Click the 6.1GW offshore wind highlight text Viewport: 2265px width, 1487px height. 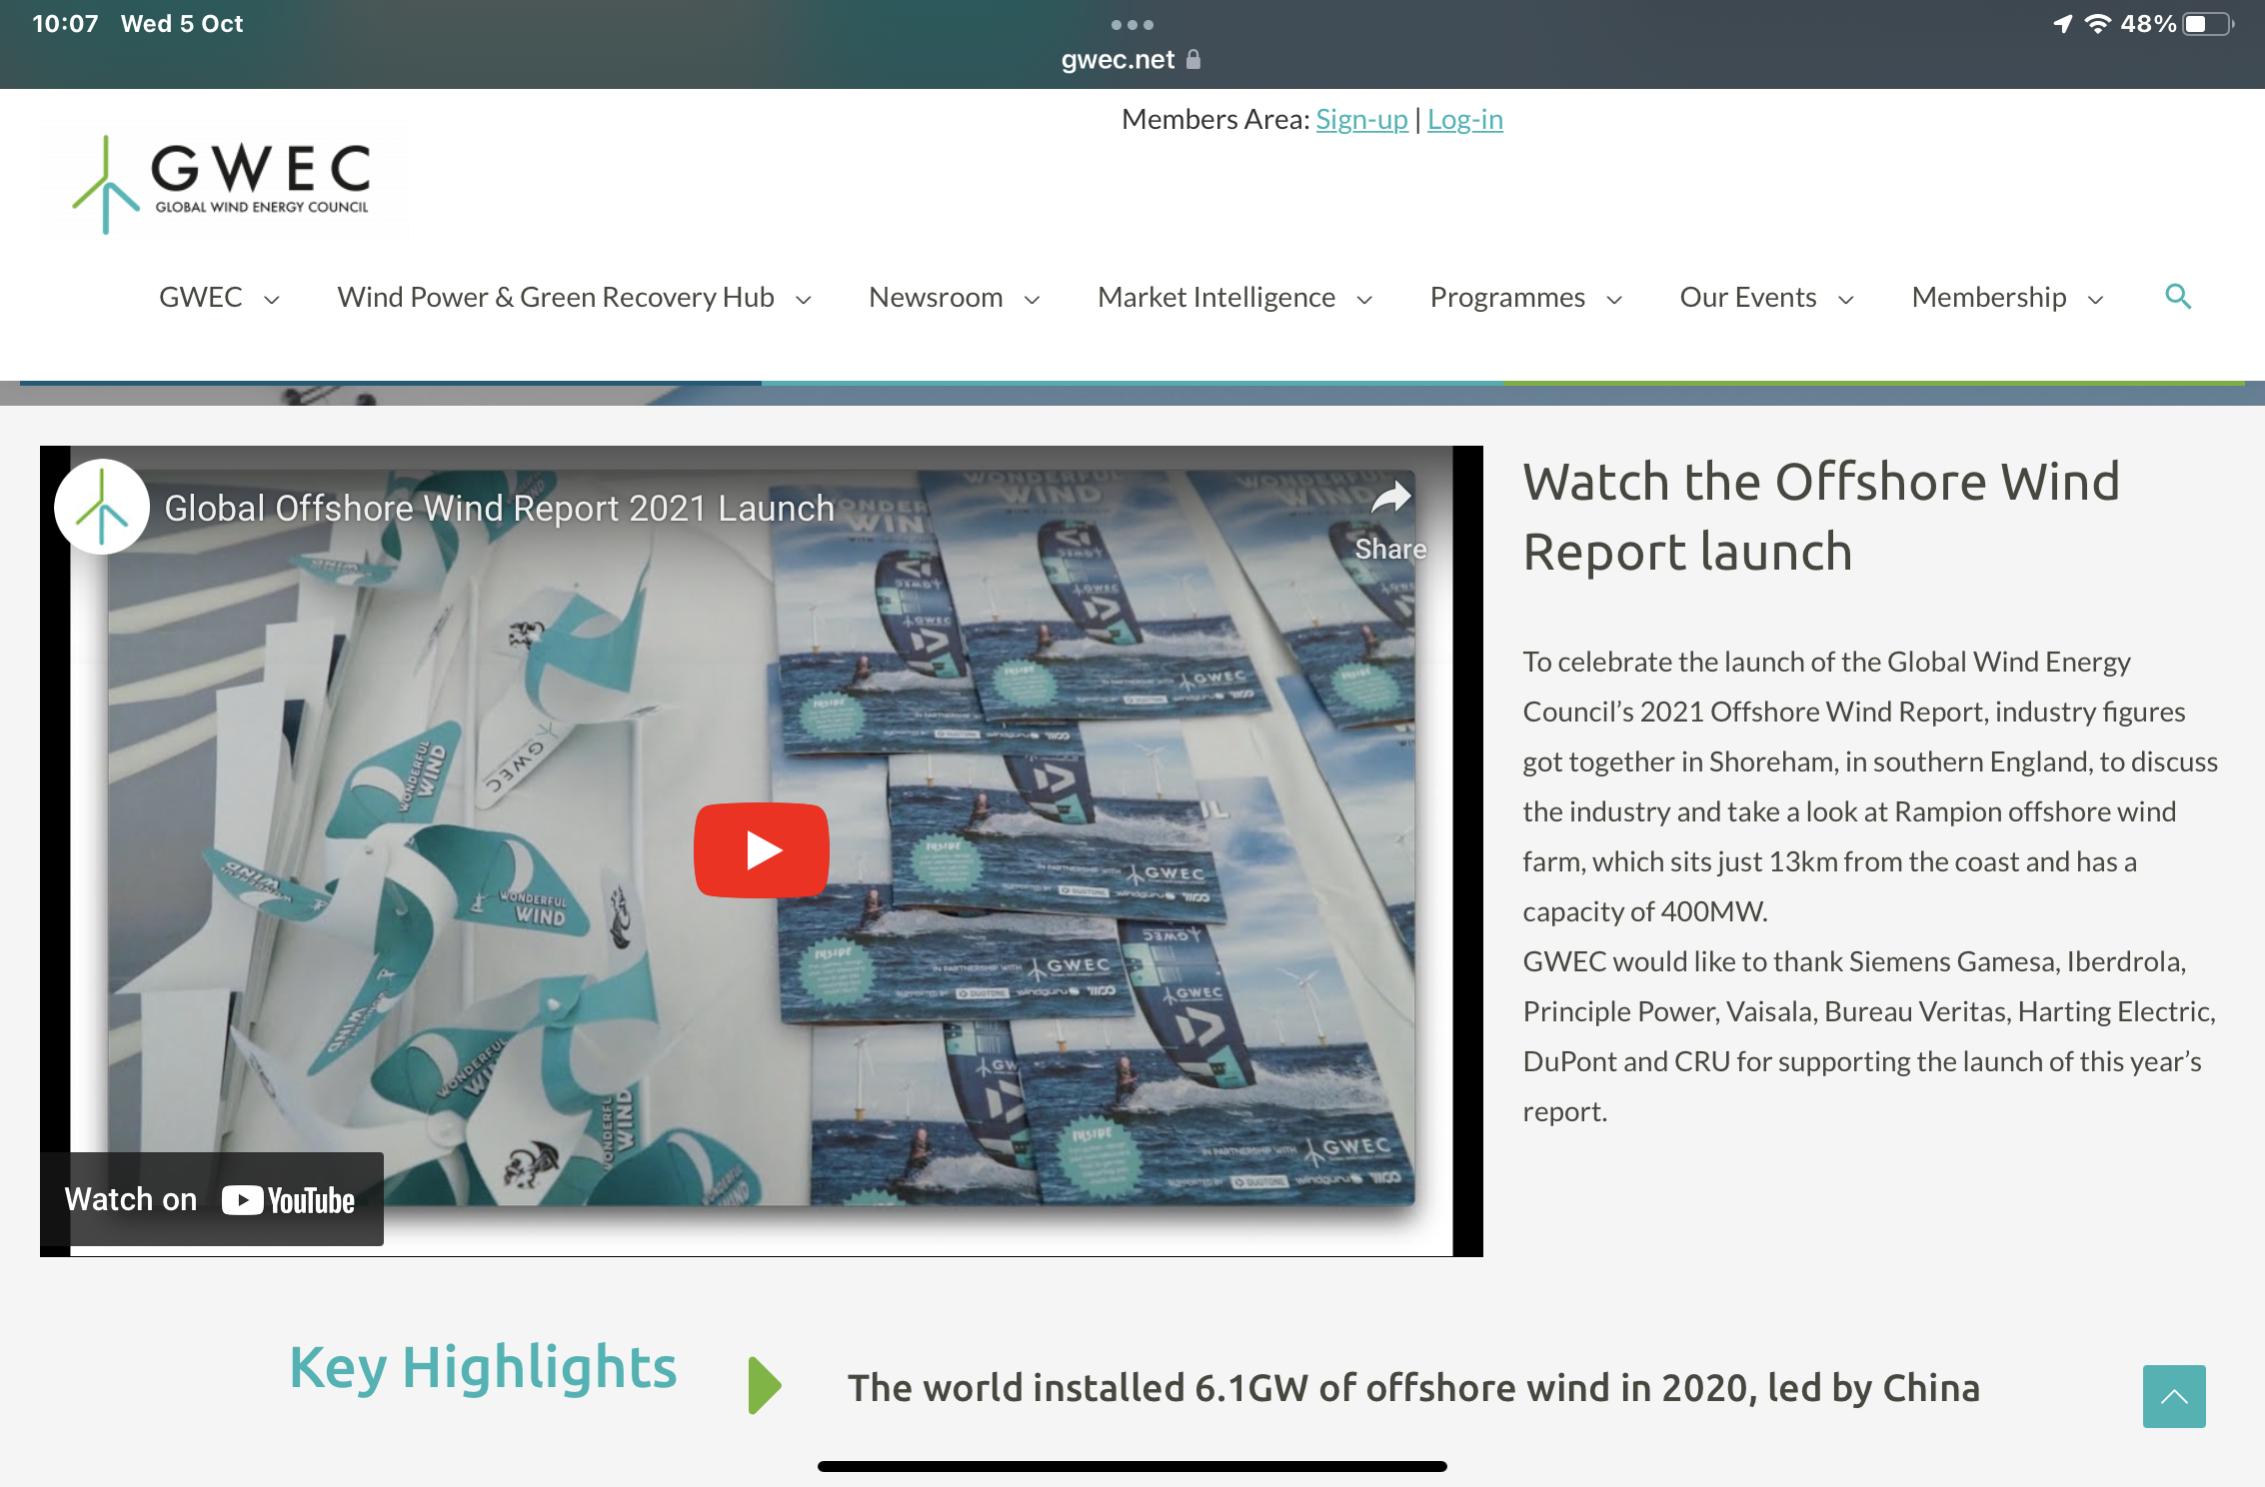pyautogui.click(x=1413, y=1388)
